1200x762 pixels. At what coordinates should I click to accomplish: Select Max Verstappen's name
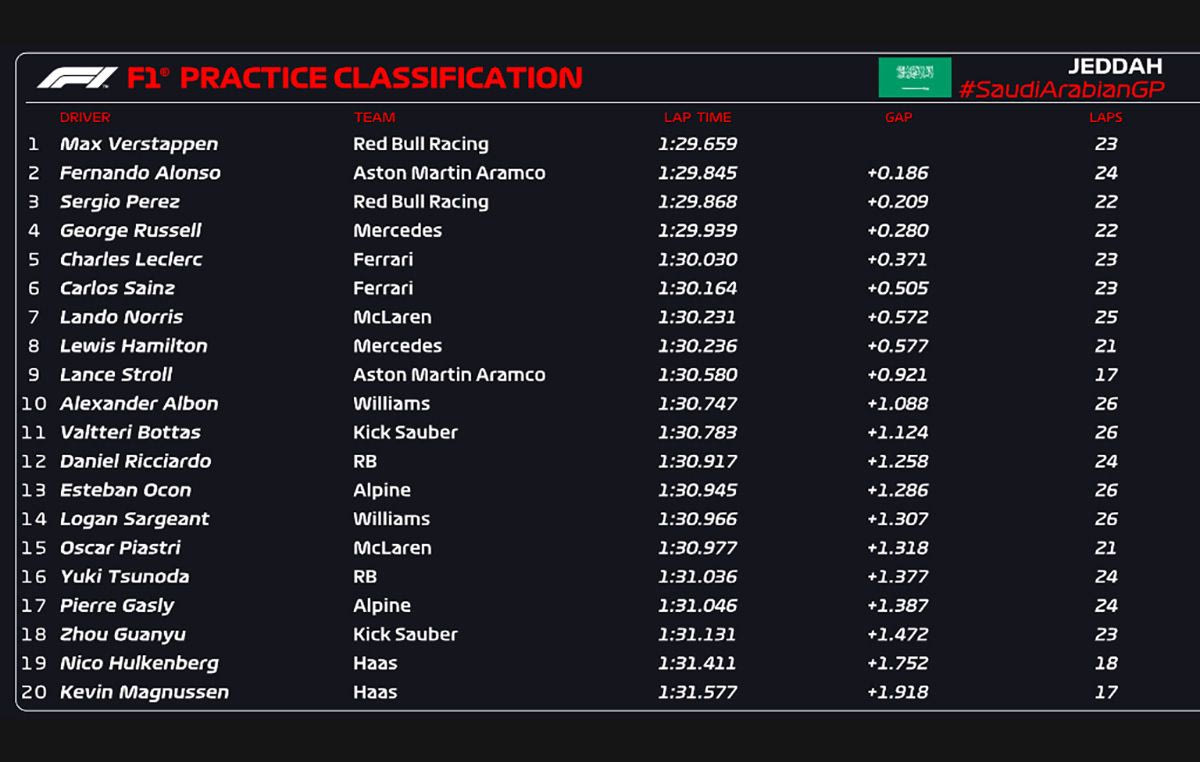139,144
